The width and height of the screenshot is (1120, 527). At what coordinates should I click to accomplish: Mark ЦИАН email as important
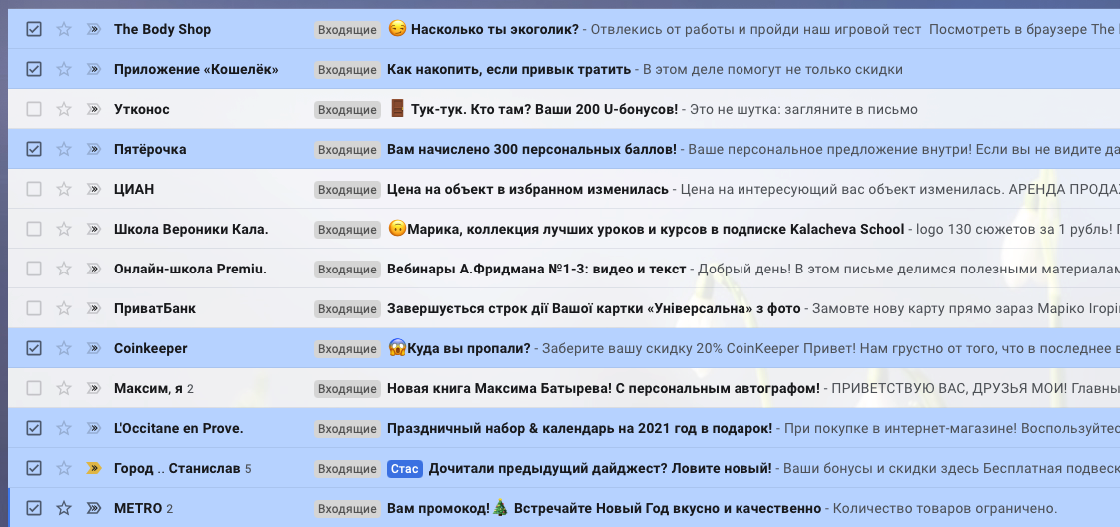coord(94,189)
